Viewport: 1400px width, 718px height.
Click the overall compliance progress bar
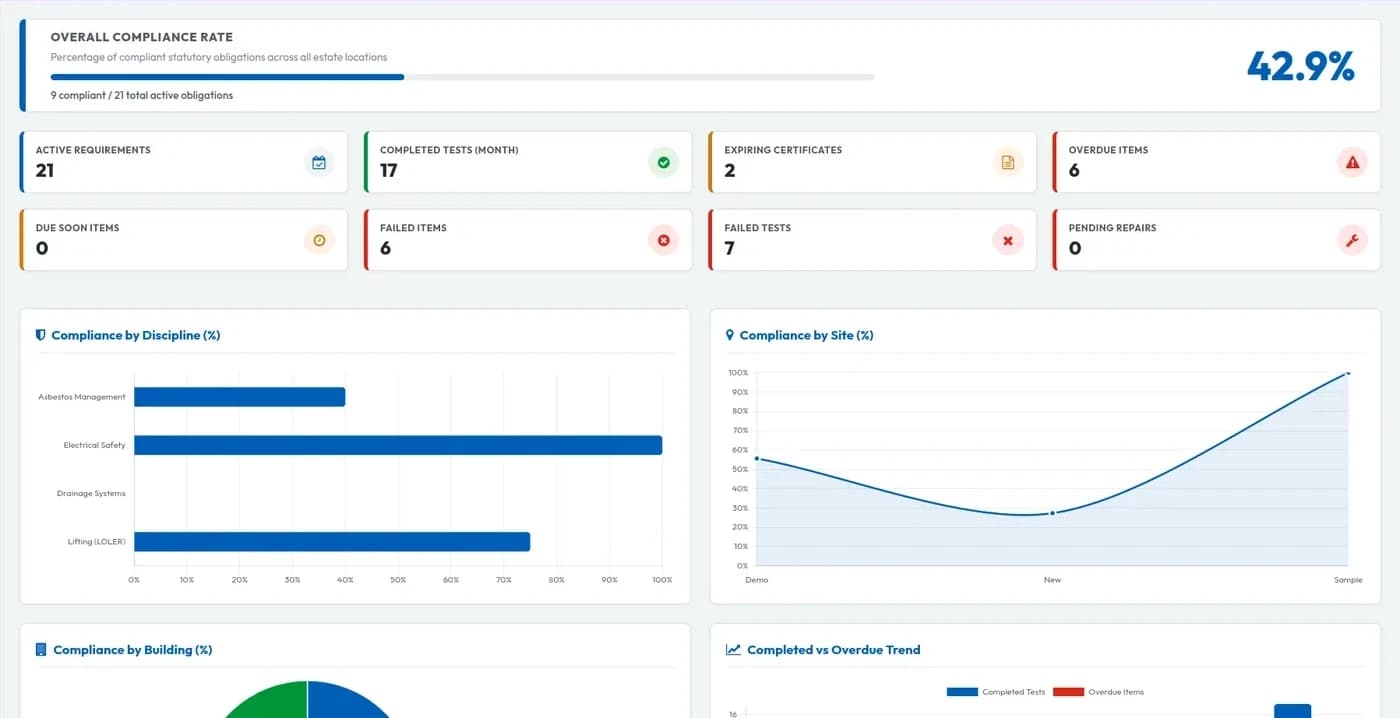(x=462, y=77)
